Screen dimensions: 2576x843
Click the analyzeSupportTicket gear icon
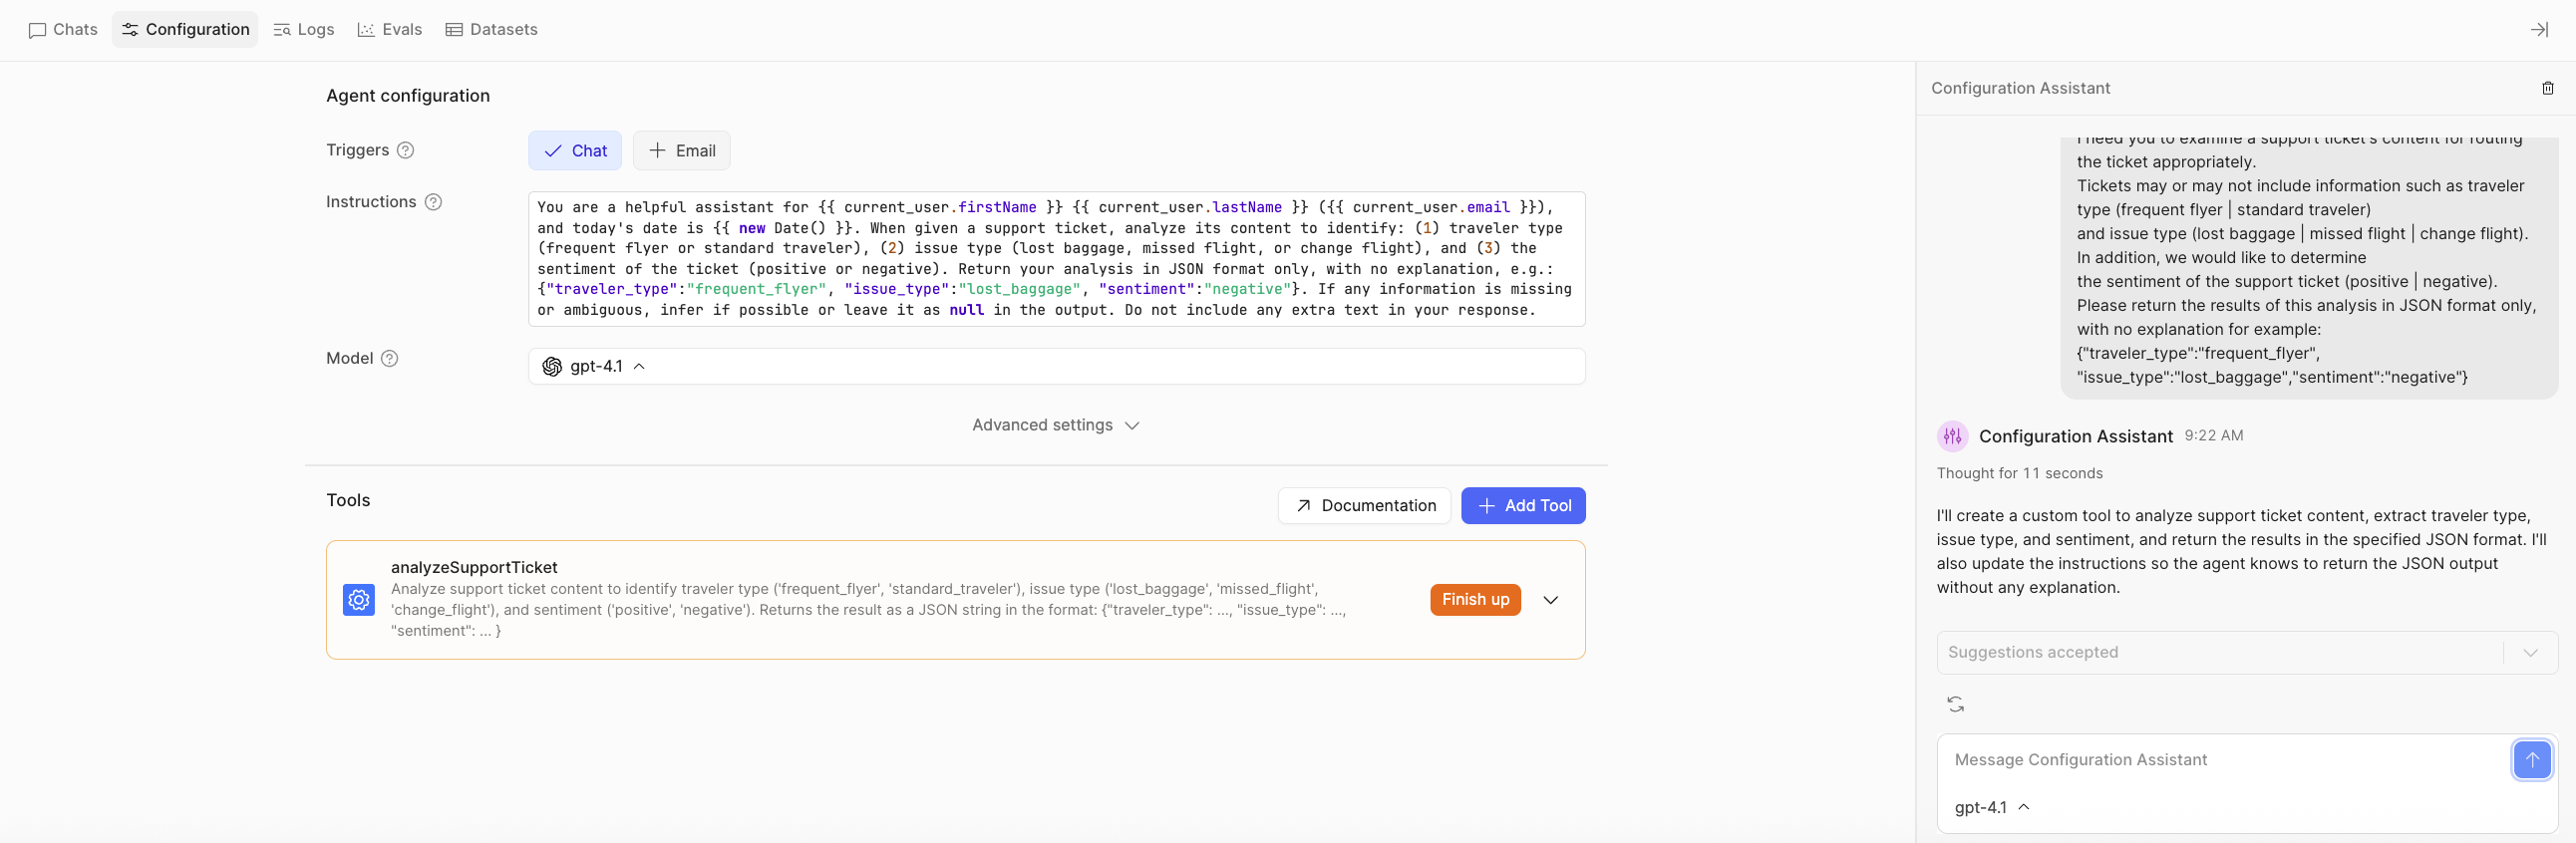[x=359, y=600]
